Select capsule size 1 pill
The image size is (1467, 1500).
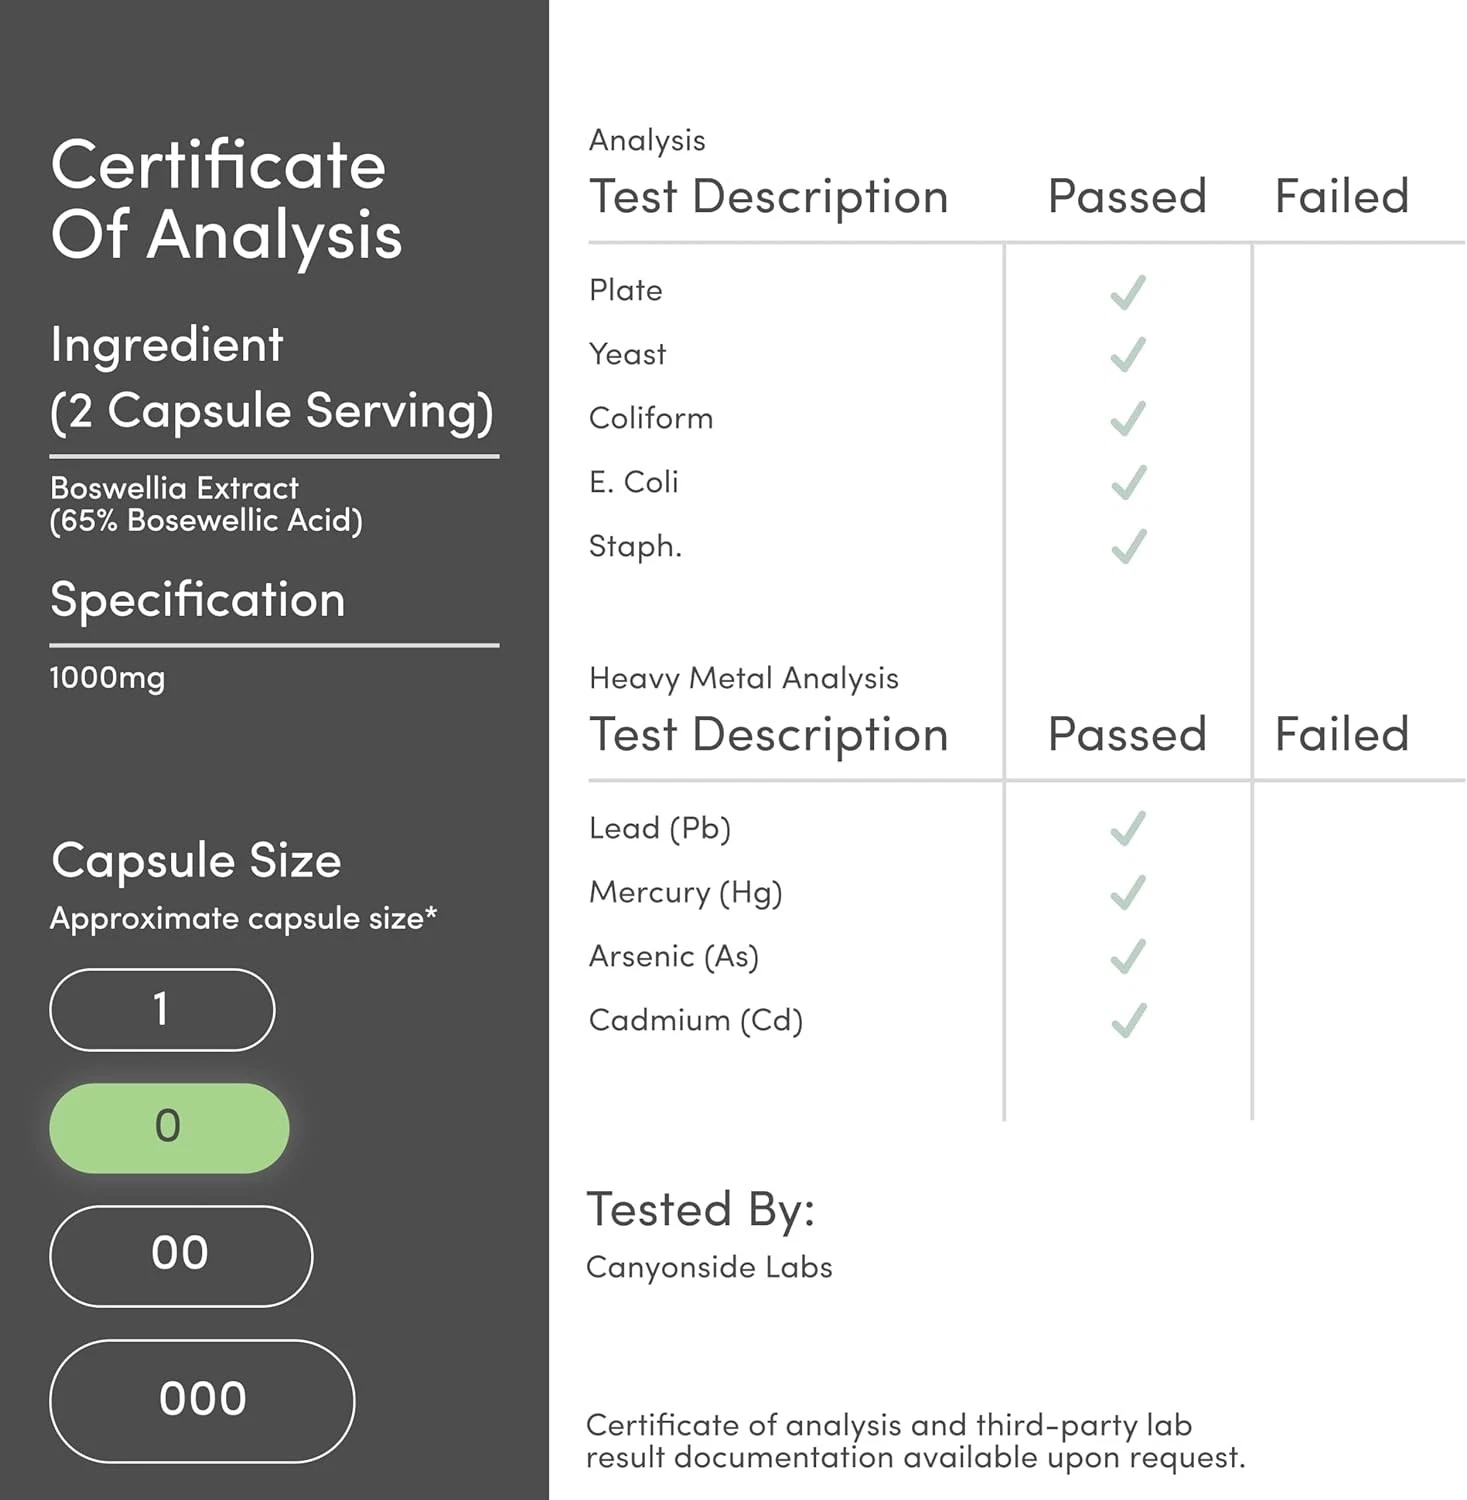tap(162, 1010)
